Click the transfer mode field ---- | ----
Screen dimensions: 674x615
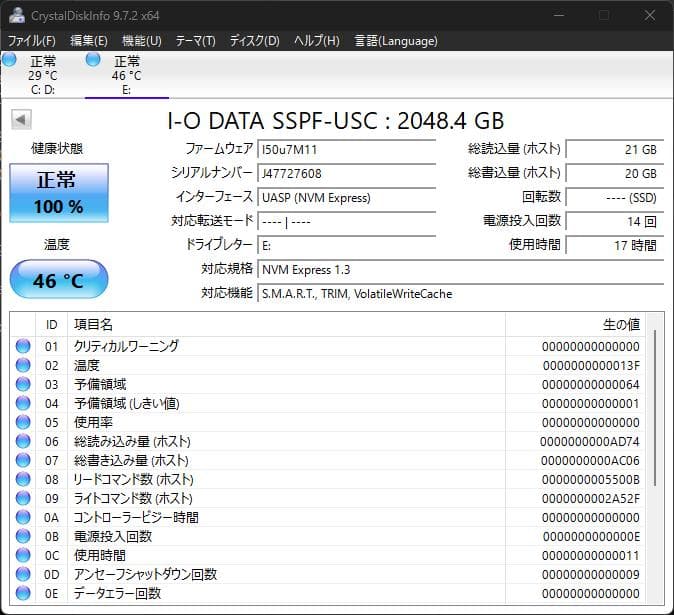[x=346, y=222]
